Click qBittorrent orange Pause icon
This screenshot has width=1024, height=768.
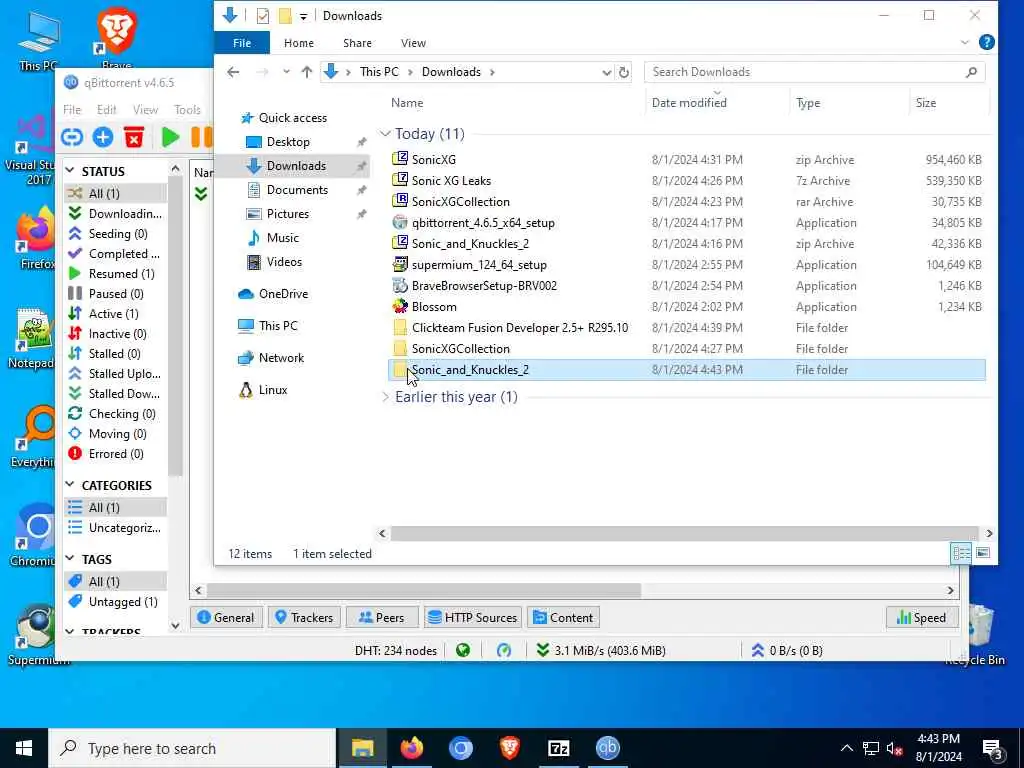click(201, 137)
